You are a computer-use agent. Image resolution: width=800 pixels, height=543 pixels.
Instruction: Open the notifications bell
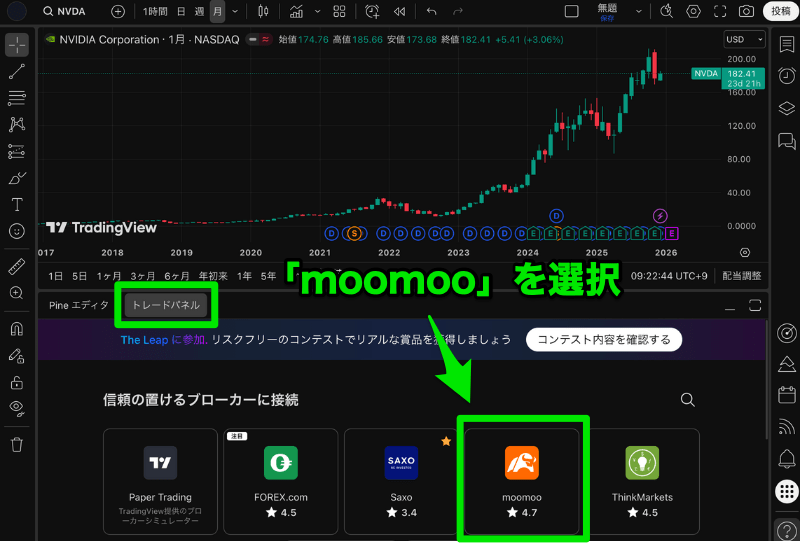pyautogui.click(x=787, y=459)
